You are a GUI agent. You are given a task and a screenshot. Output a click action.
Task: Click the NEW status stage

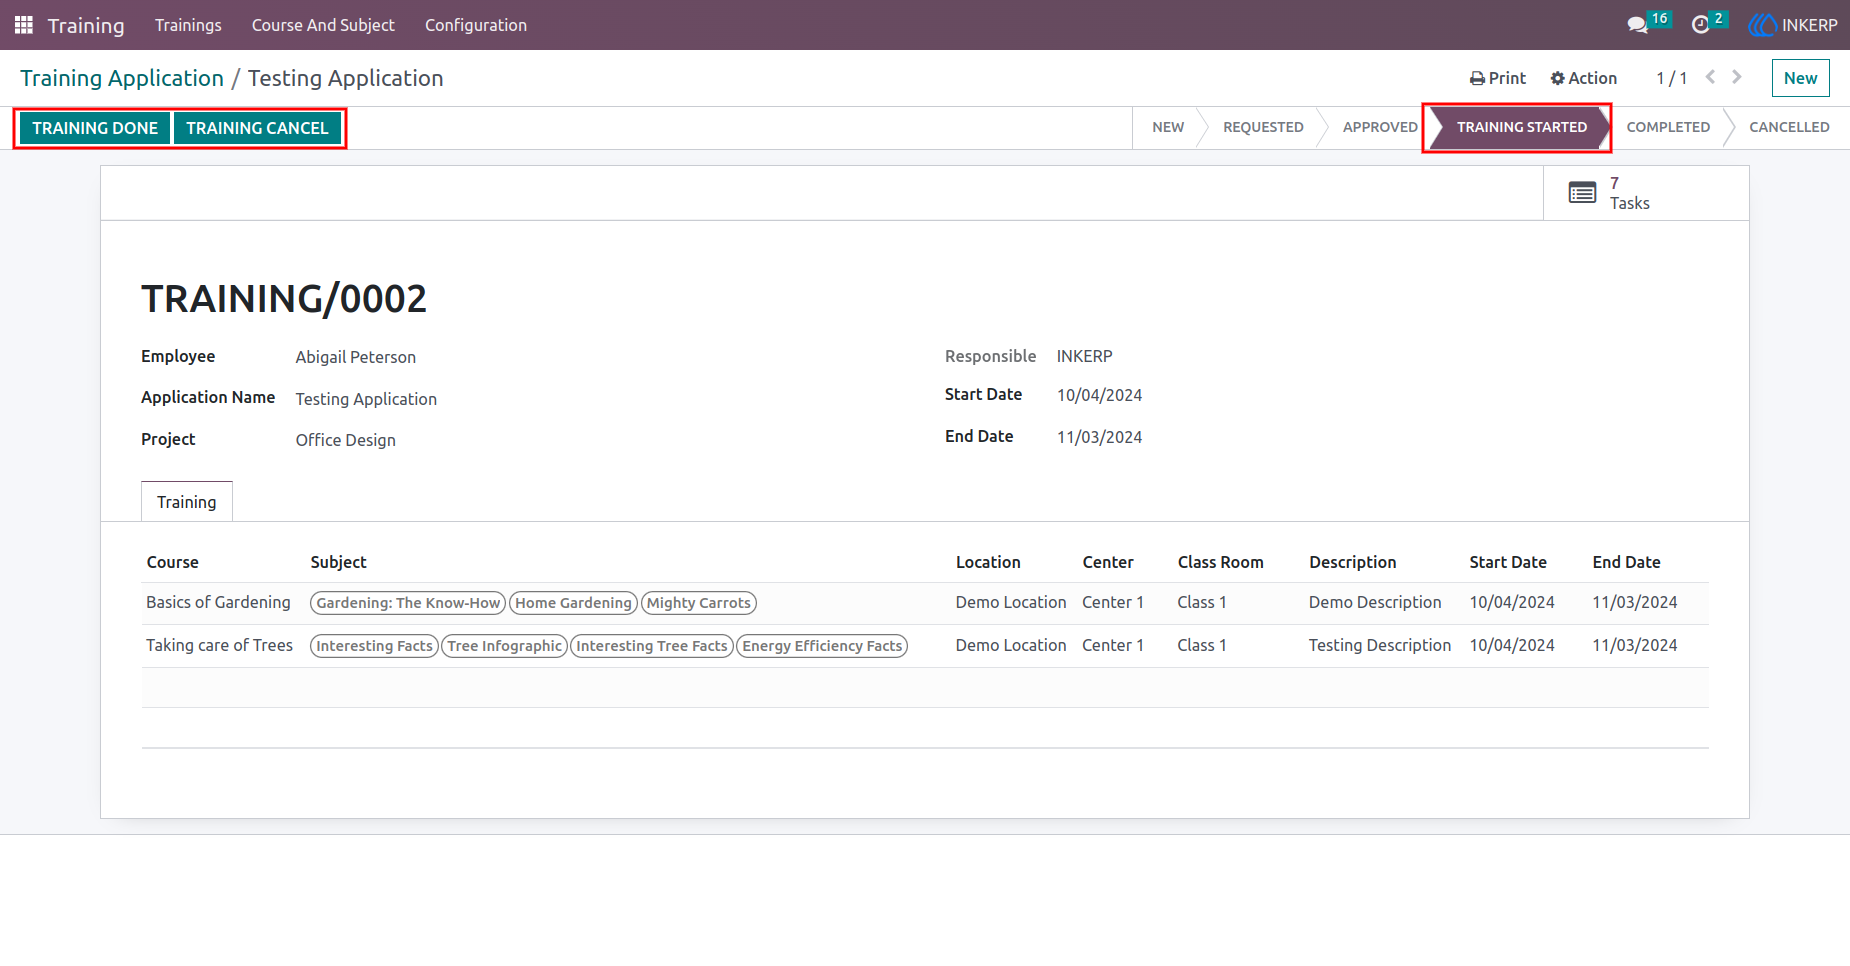(1168, 127)
